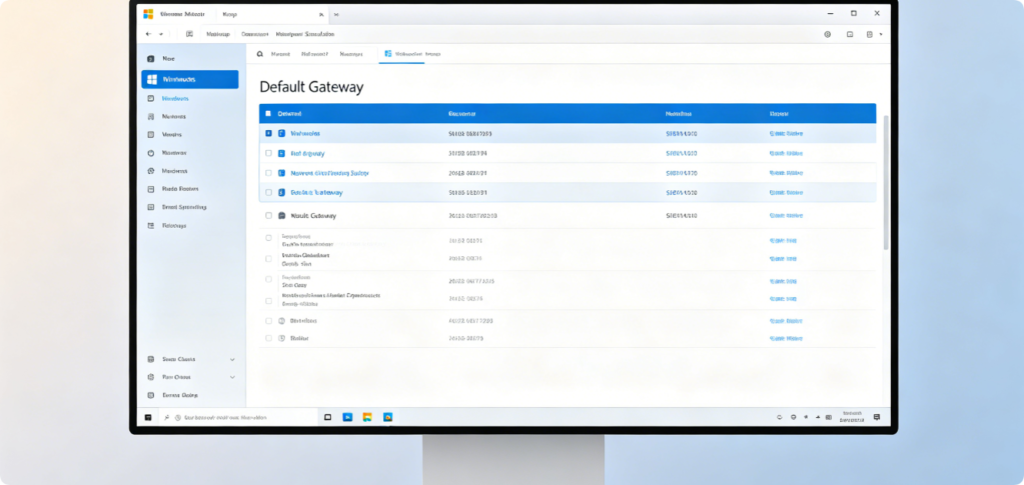This screenshot has height=485, width=1024.
Task: Click the power-style round icon in the sidebar list
Action: (151, 153)
